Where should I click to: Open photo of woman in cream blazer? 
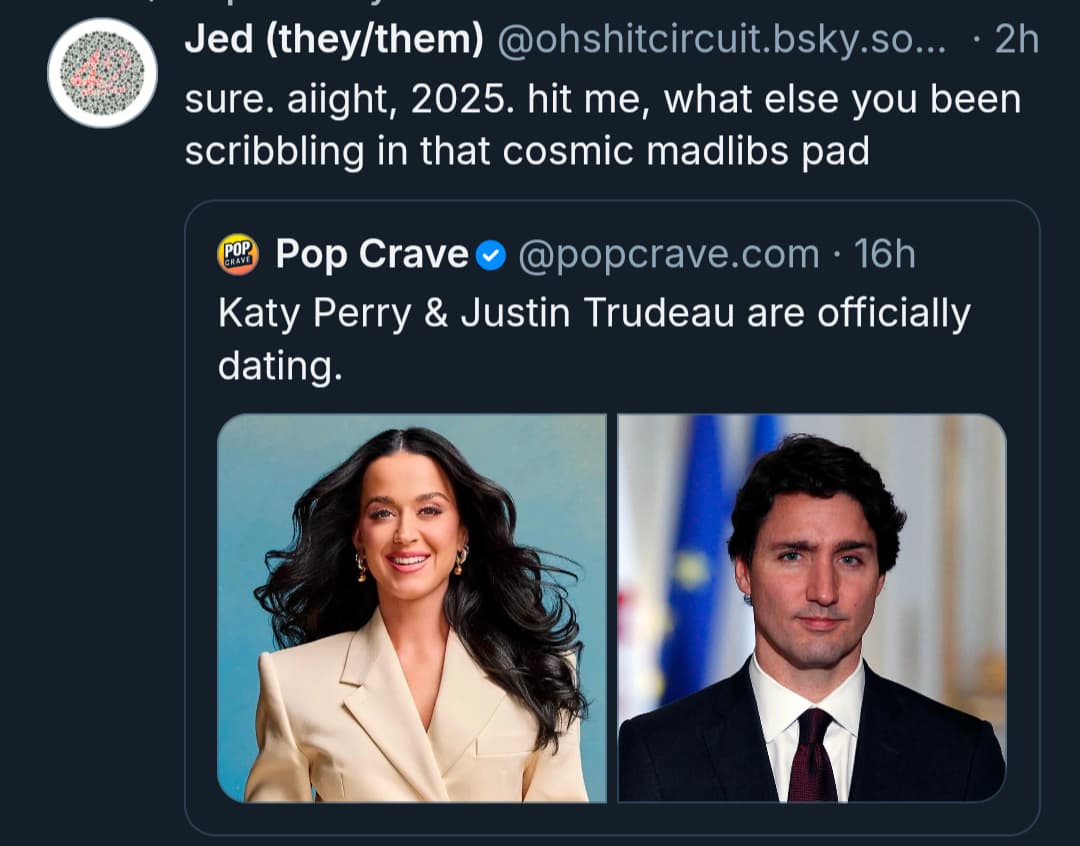pos(411,607)
